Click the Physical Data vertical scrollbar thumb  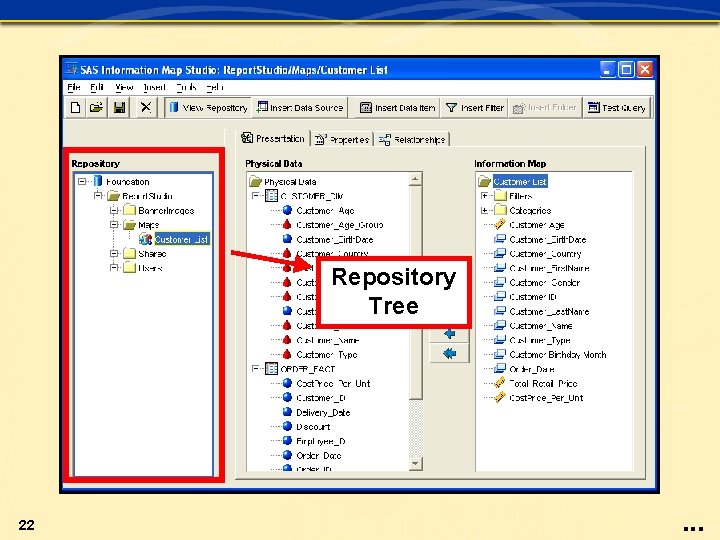(x=415, y=292)
